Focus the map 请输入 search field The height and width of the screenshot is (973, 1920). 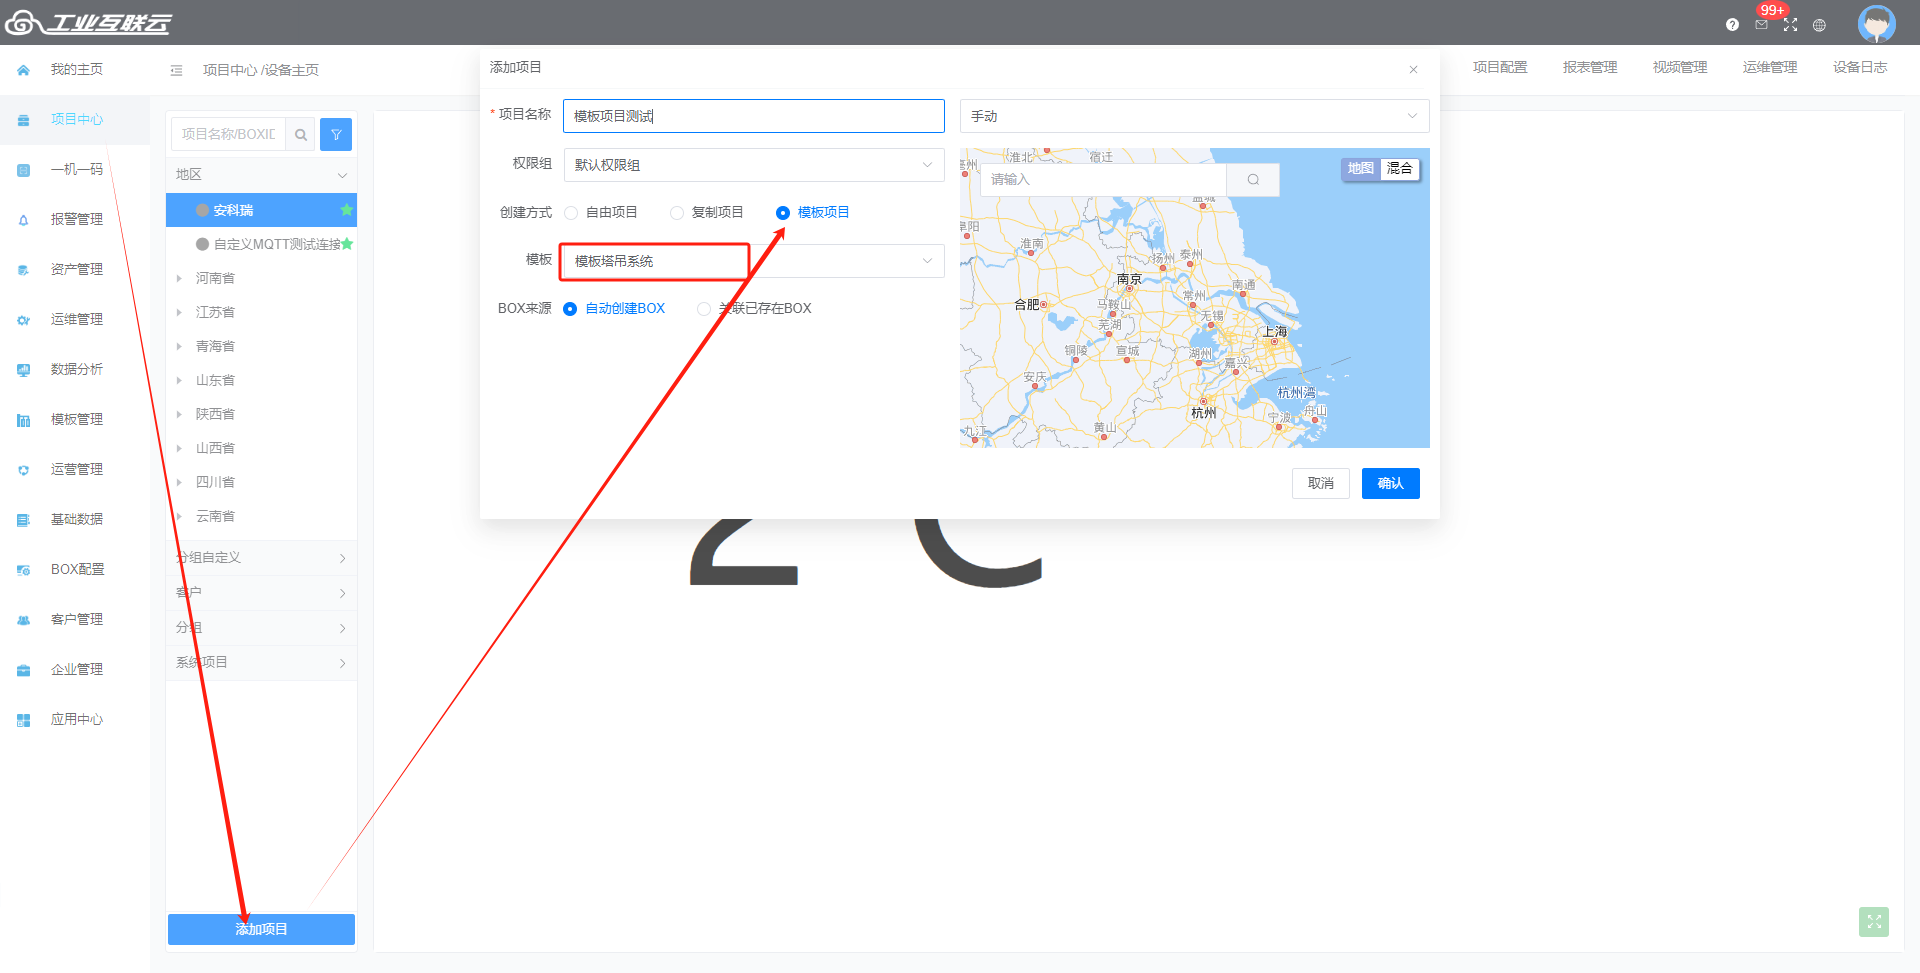(1104, 180)
